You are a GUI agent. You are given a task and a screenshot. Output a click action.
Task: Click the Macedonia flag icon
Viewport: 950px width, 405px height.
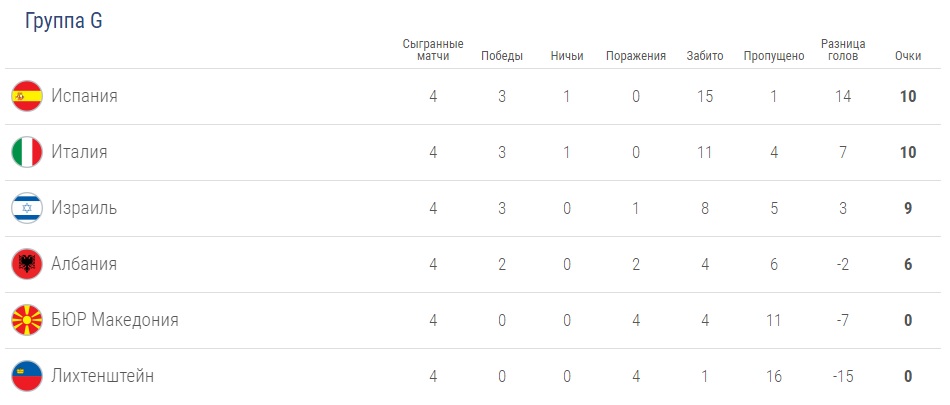click(x=26, y=320)
